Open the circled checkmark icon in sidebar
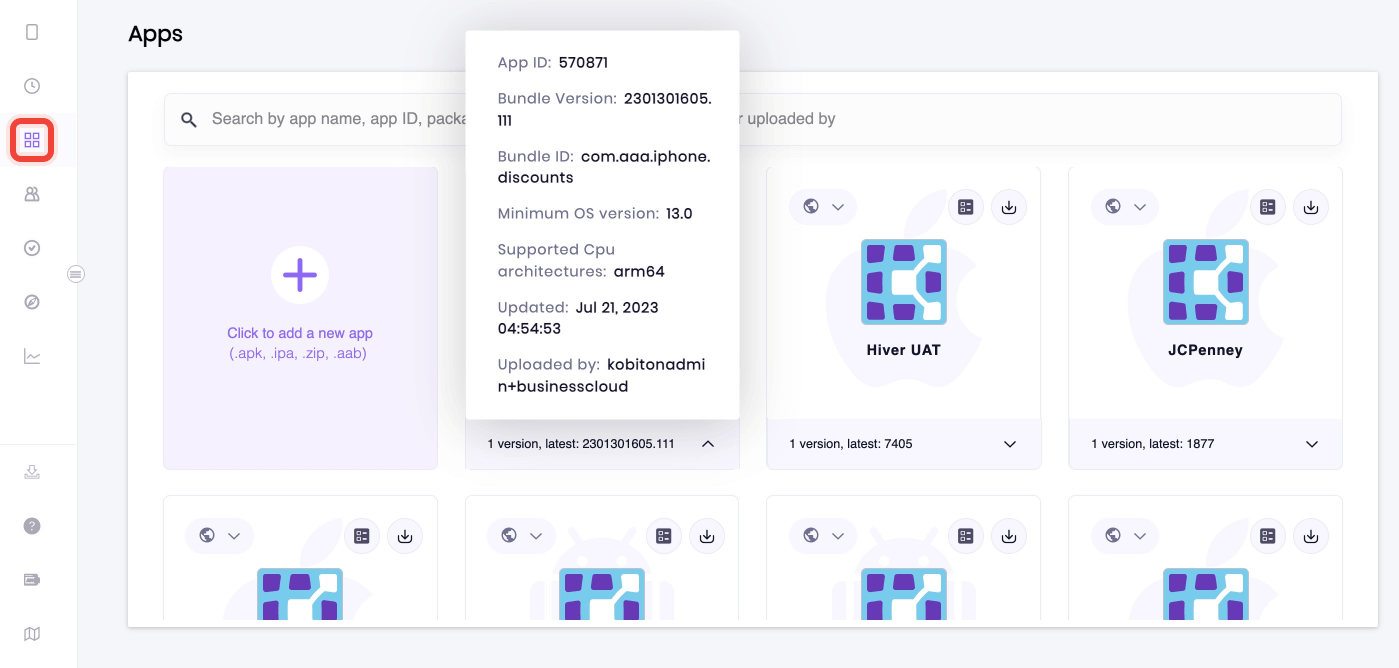 pyautogui.click(x=32, y=248)
